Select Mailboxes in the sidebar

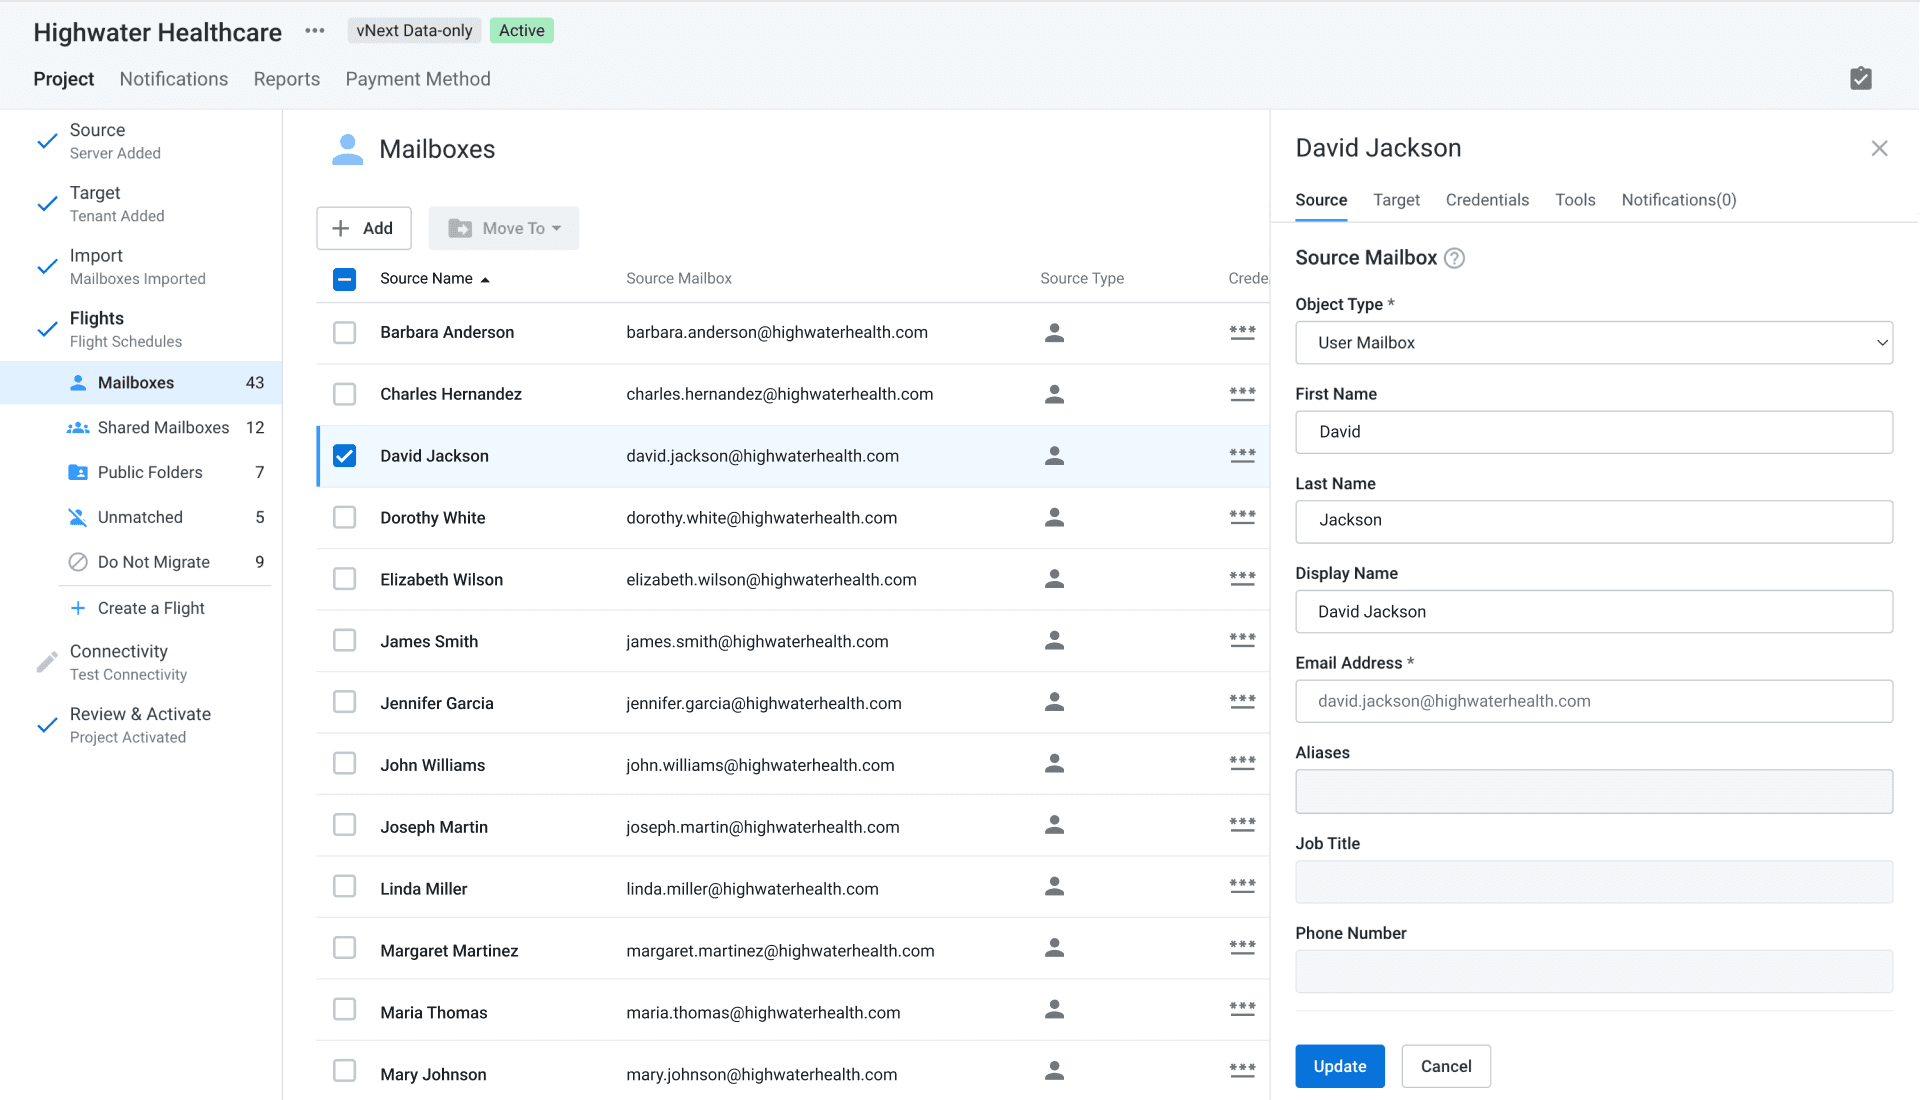pos(141,383)
